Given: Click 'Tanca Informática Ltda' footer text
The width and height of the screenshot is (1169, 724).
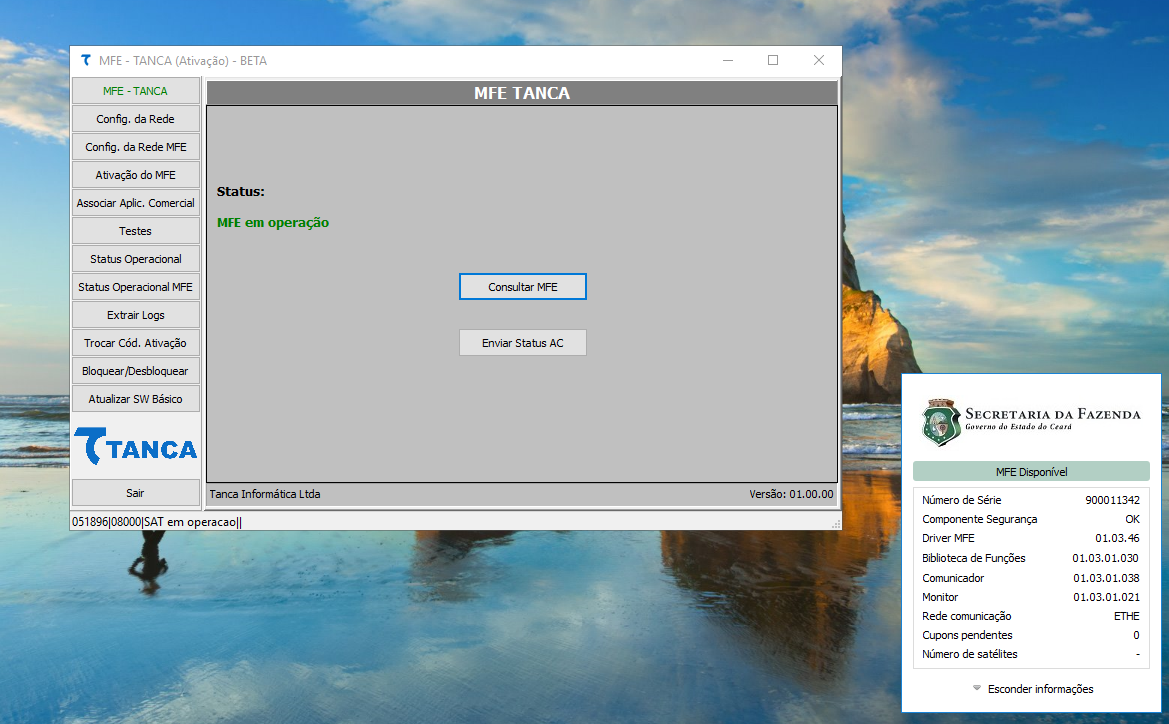Looking at the screenshot, I should [x=265, y=494].
